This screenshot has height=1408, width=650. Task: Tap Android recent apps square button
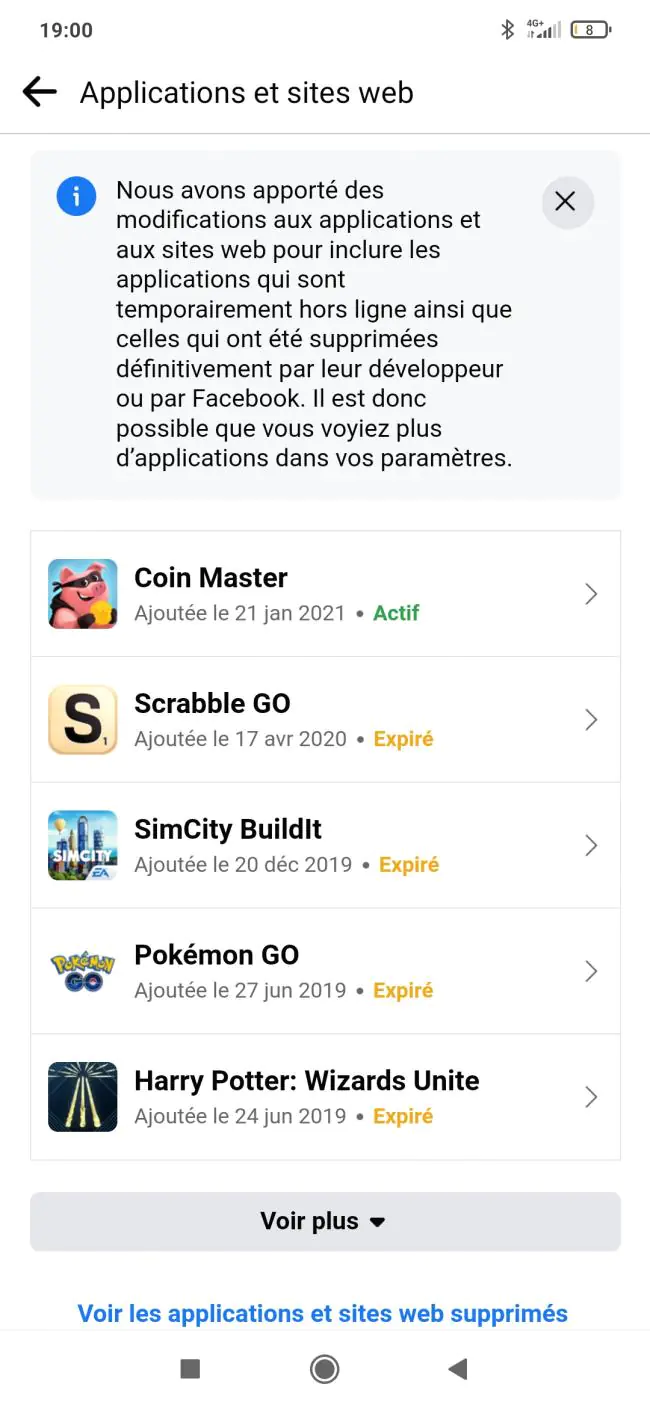click(190, 1369)
